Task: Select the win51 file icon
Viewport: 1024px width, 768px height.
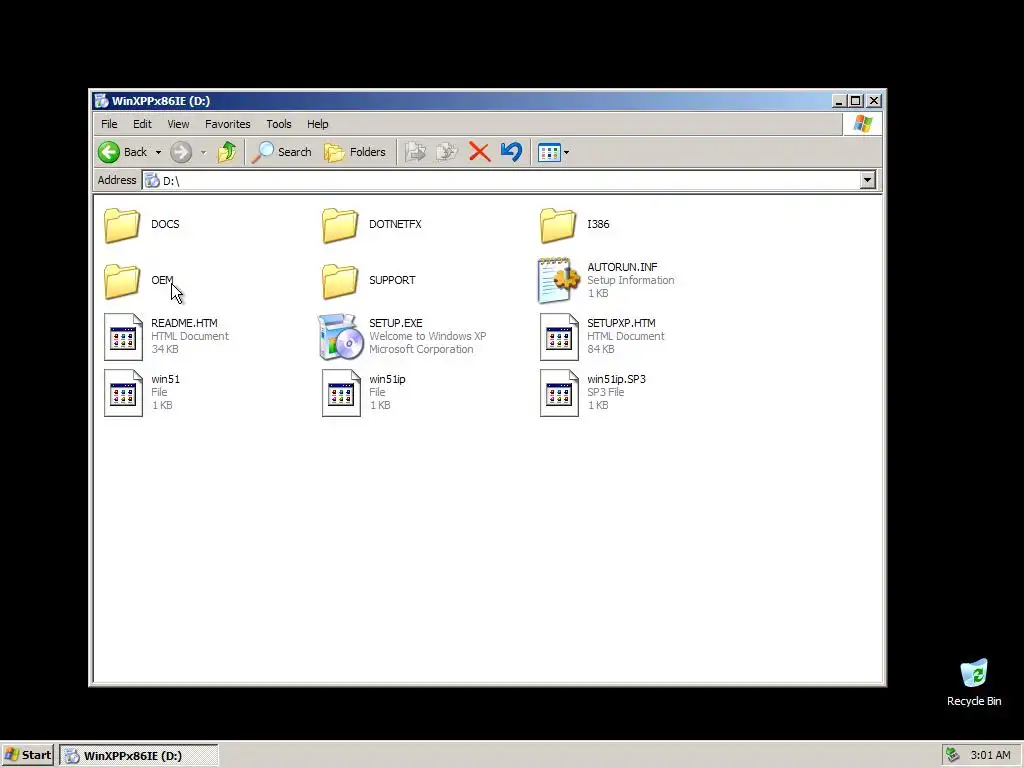Action: [123, 393]
